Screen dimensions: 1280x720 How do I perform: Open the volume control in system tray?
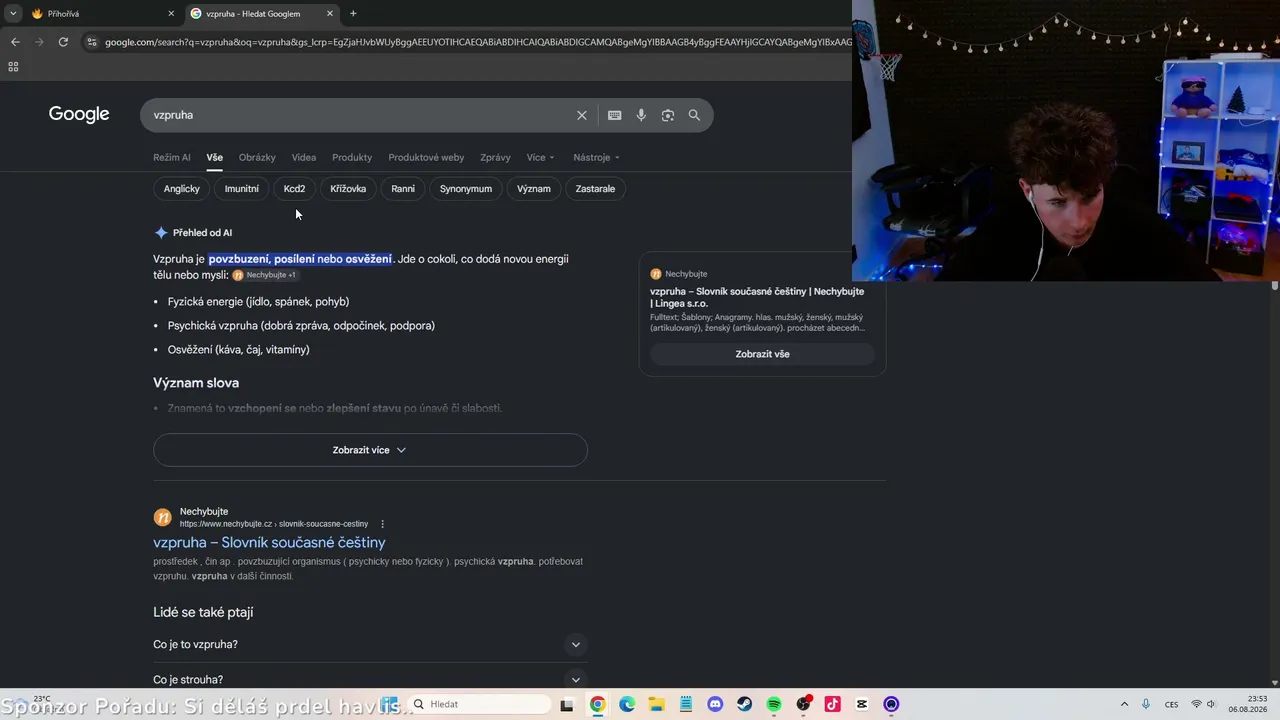(1211, 704)
